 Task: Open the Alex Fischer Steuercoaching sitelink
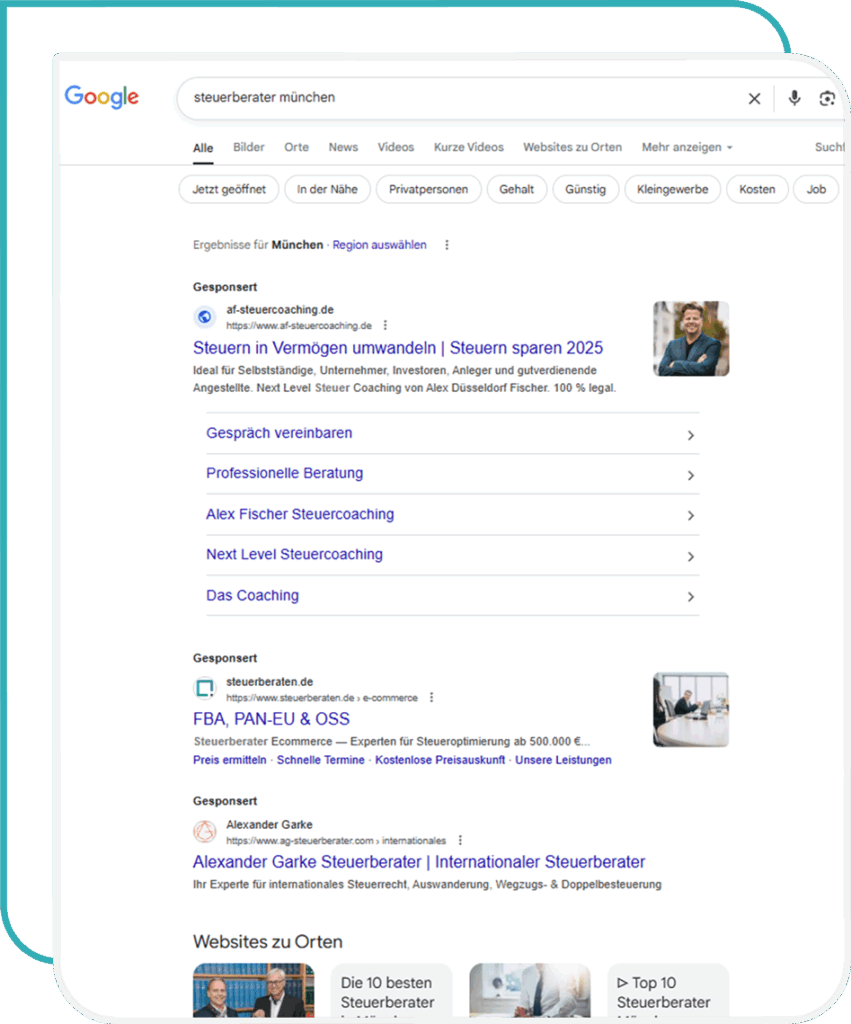pyautogui.click(x=300, y=514)
